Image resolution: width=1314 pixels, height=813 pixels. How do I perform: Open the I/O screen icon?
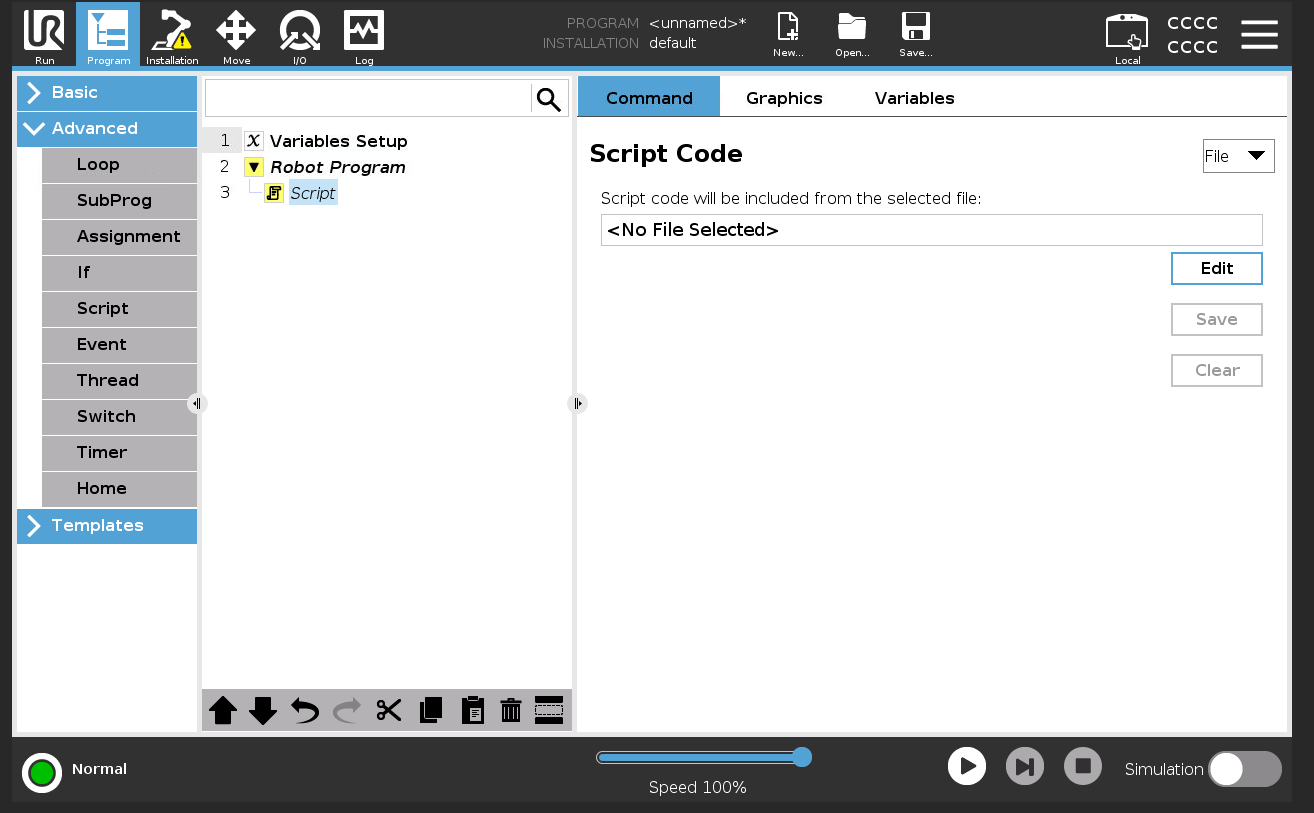300,35
